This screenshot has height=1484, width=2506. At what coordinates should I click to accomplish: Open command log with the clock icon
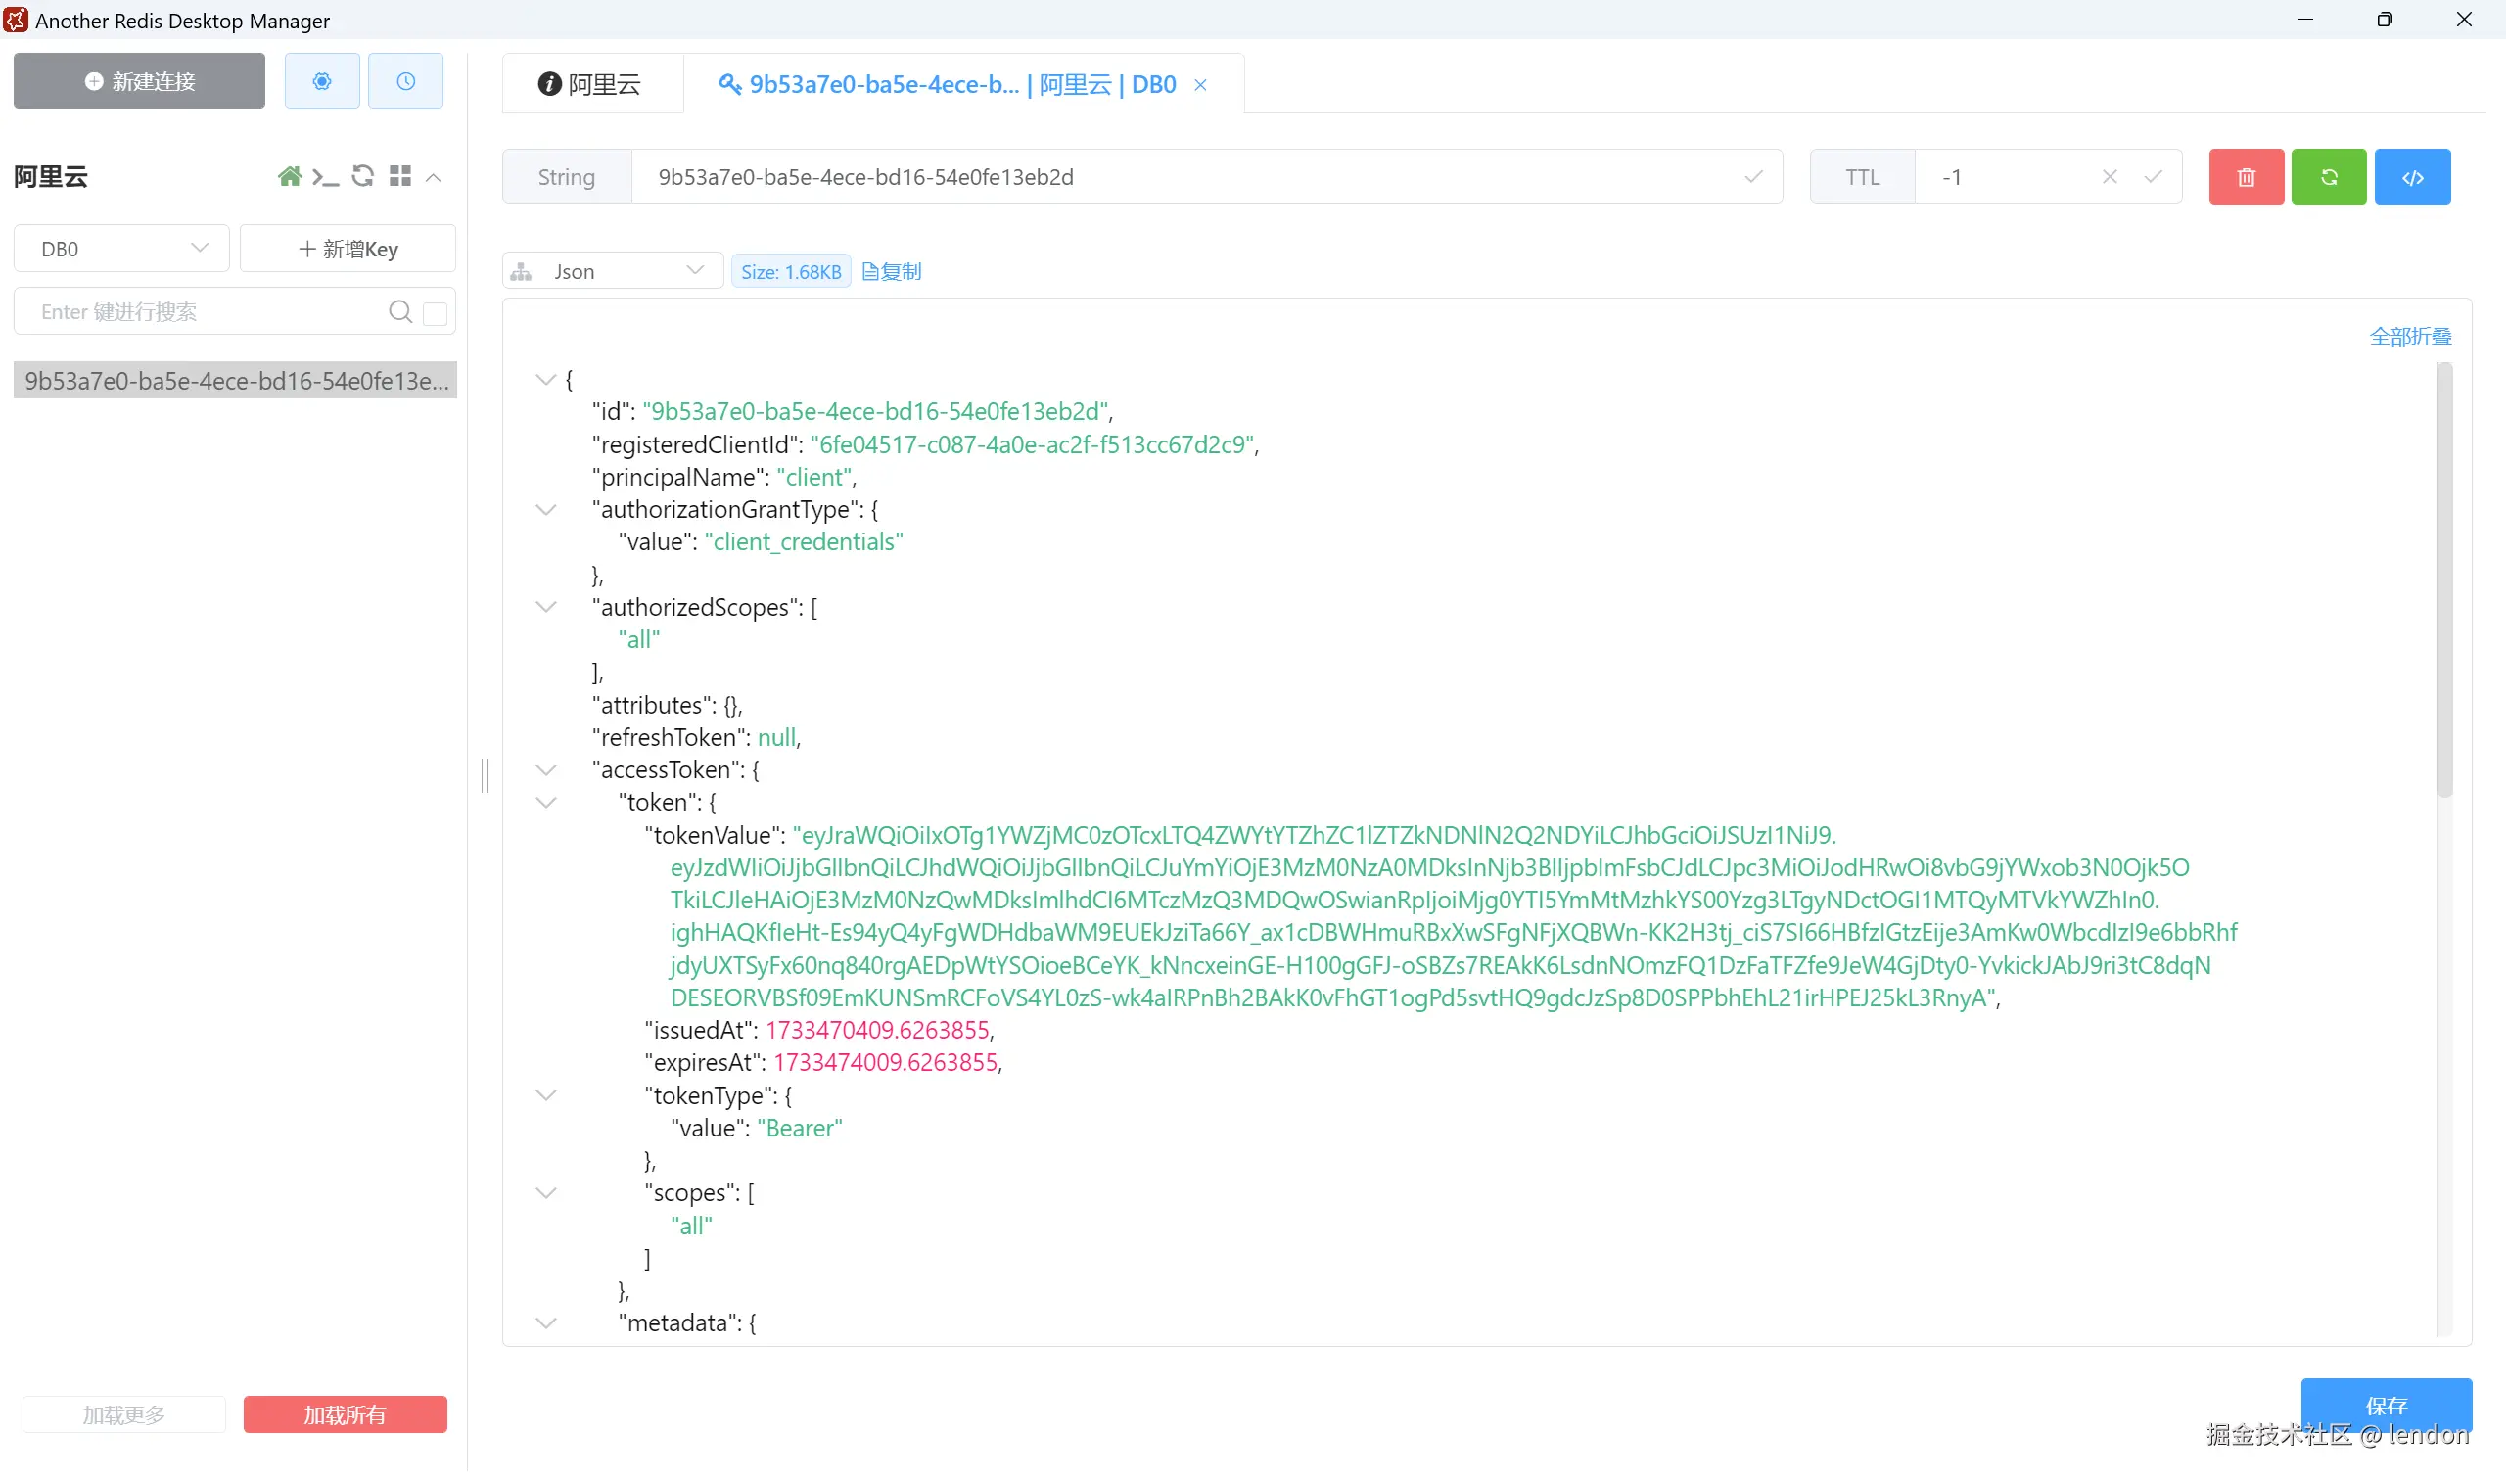point(405,81)
